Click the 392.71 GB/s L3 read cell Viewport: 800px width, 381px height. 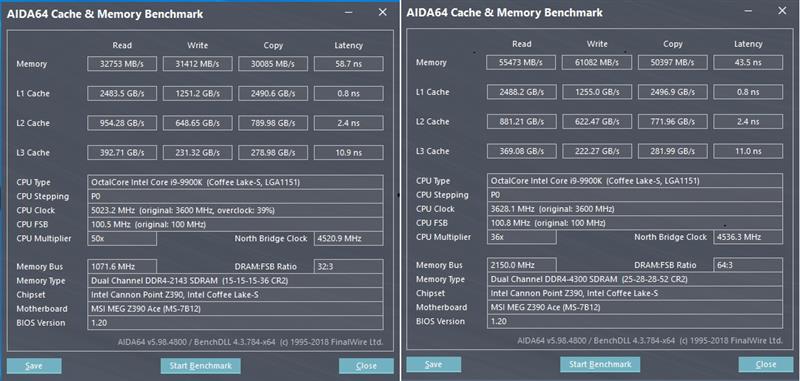click(122, 153)
